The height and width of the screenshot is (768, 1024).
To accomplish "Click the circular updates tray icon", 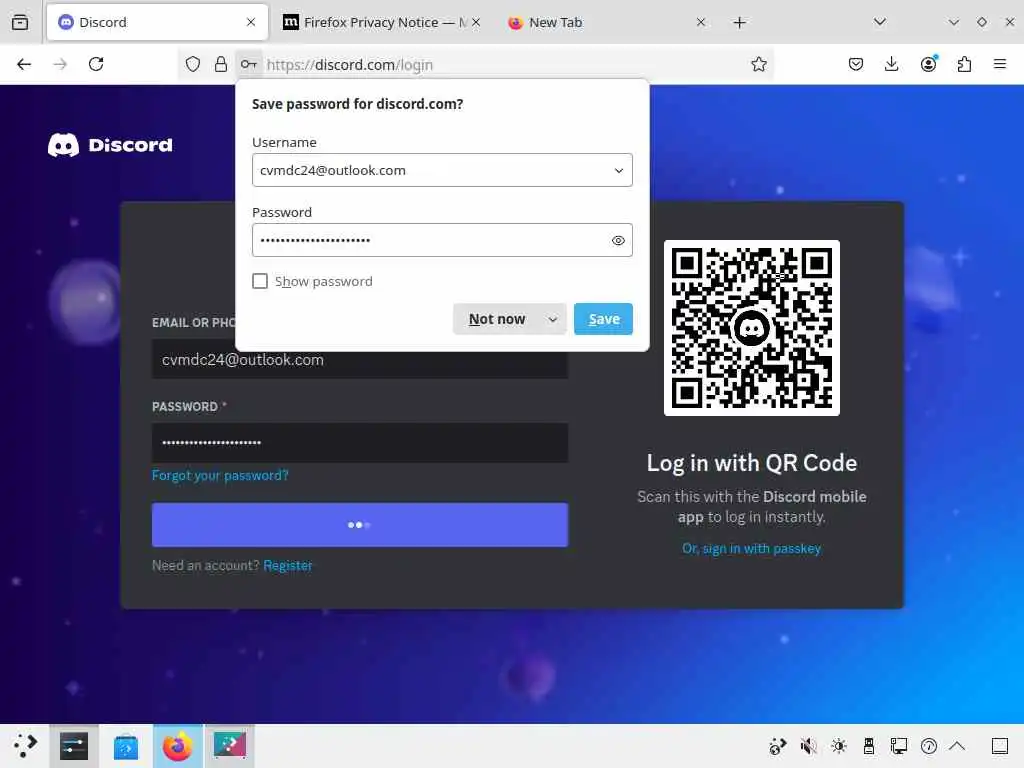I will (x=929, y=746).
